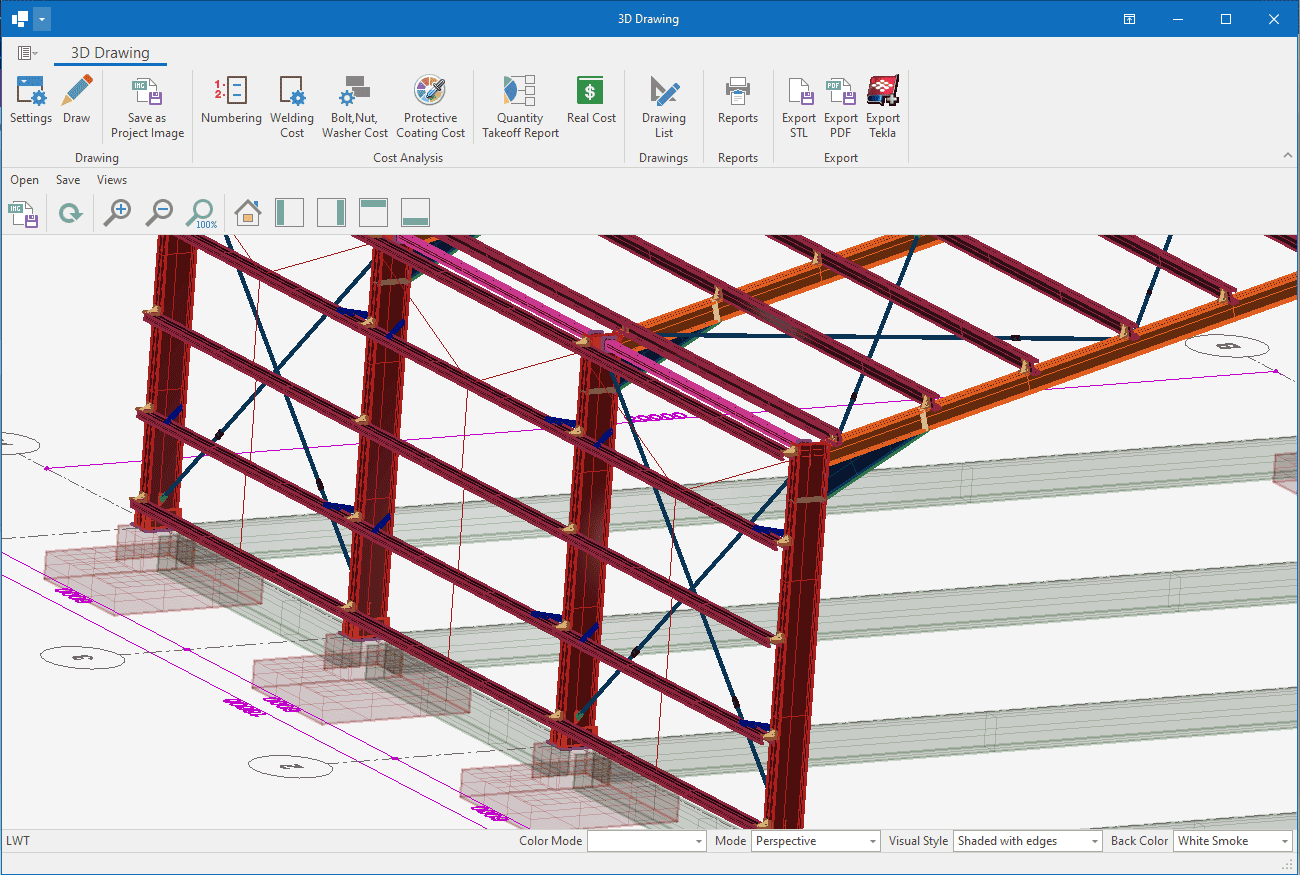
Task: Open the Views menu
Action: pyautogui.click(x=112, y=180)
